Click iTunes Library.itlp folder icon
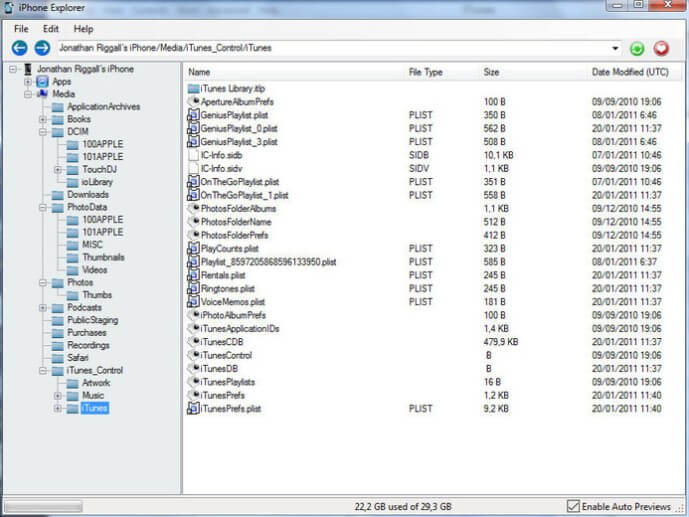 pyautogui.click(x=193, y=89)
